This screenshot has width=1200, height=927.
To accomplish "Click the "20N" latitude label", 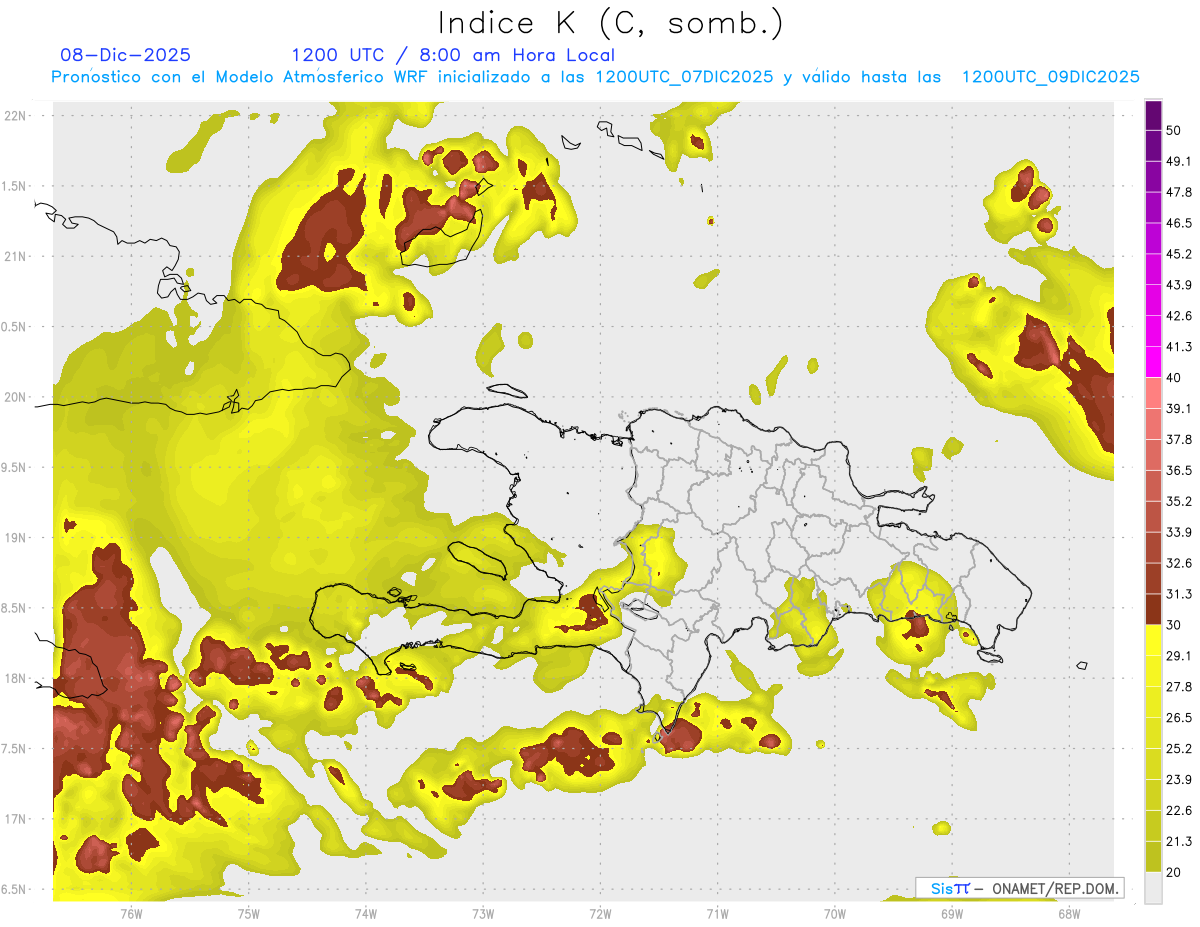I will tap(15, 397).
